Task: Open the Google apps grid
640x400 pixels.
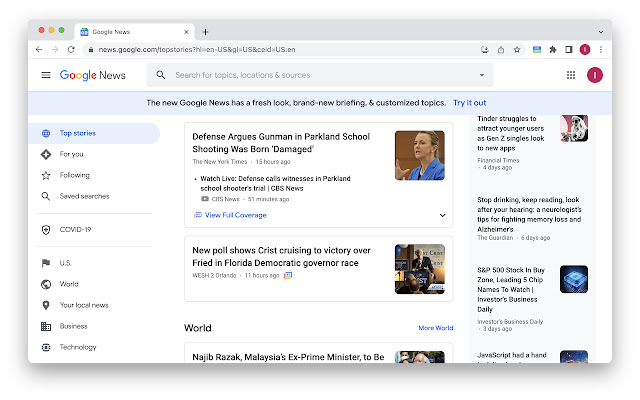Action: [571, 75]
